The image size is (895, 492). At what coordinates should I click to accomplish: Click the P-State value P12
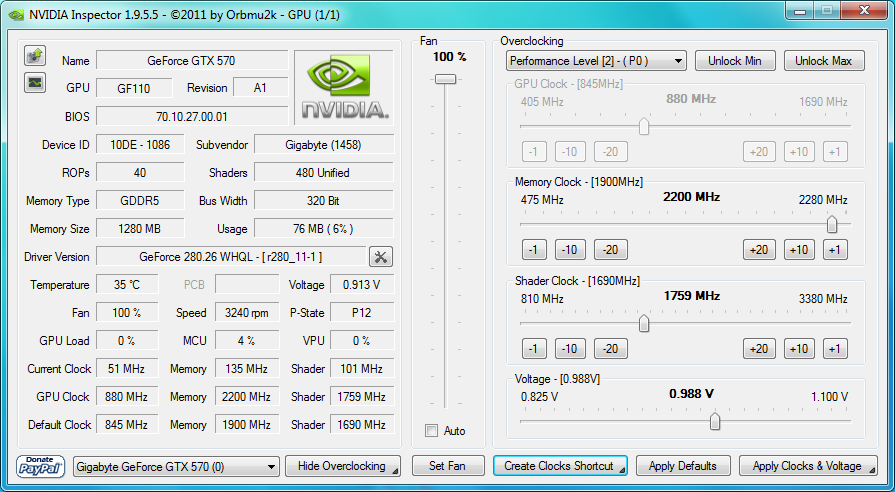tap(362, 313)
